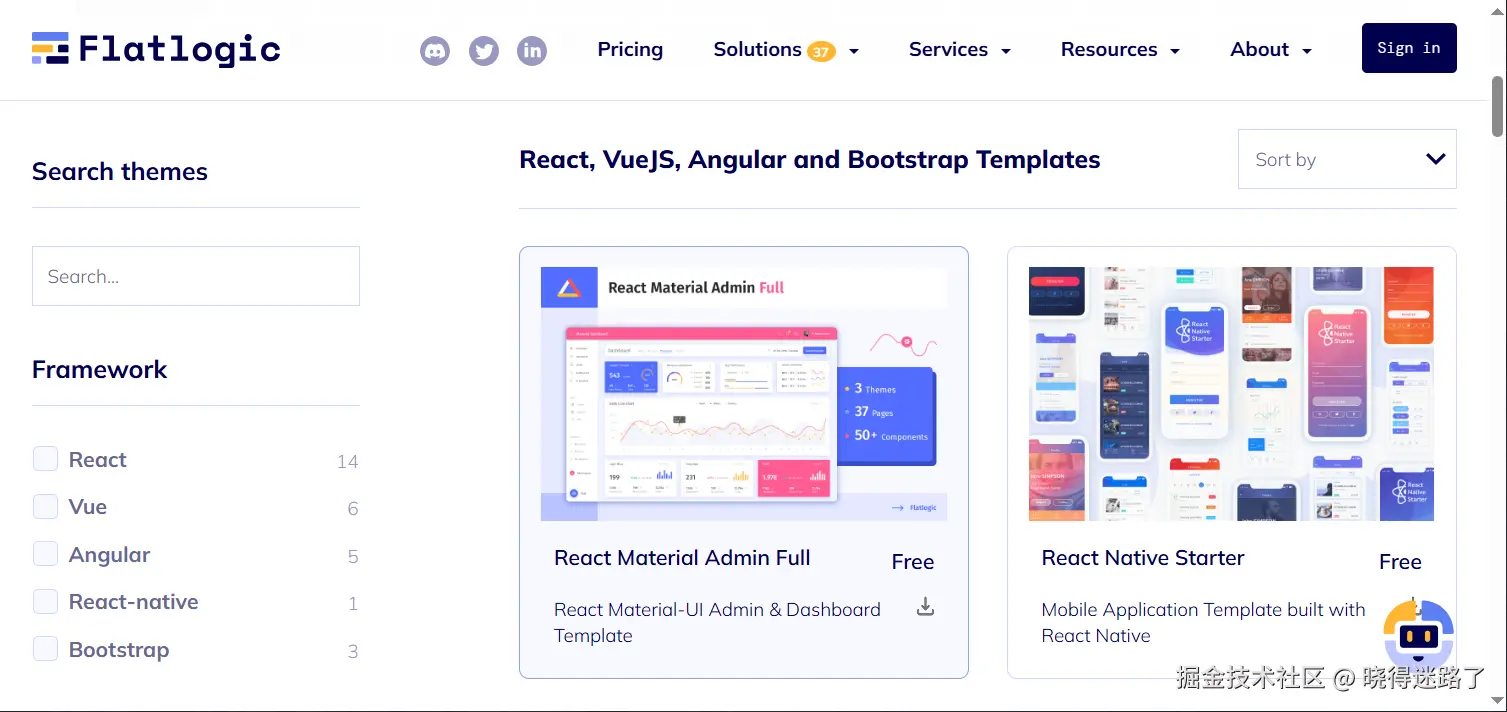Click the React count 14
Image resolution: width=1507 pixels, height=712 pixels.
pos(347,461)
